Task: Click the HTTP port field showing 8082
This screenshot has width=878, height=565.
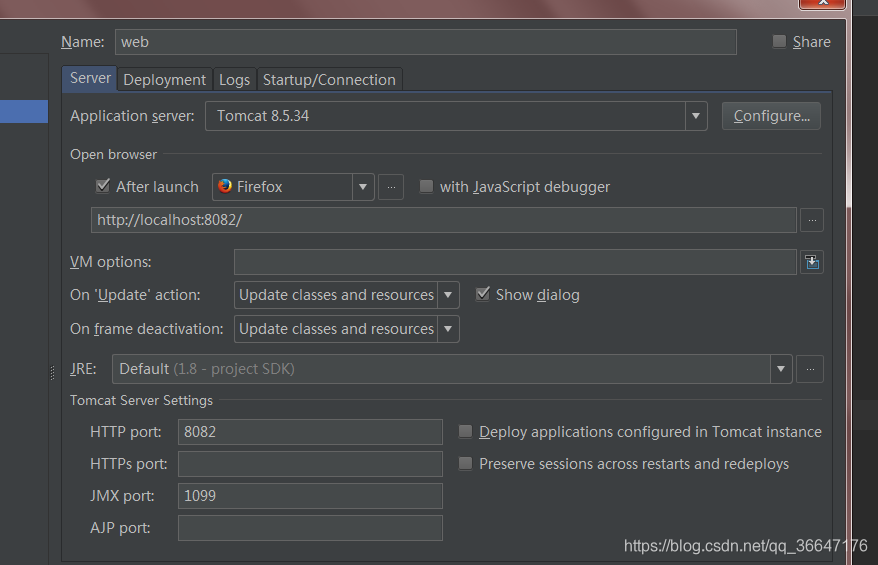Action: (310, 432)
